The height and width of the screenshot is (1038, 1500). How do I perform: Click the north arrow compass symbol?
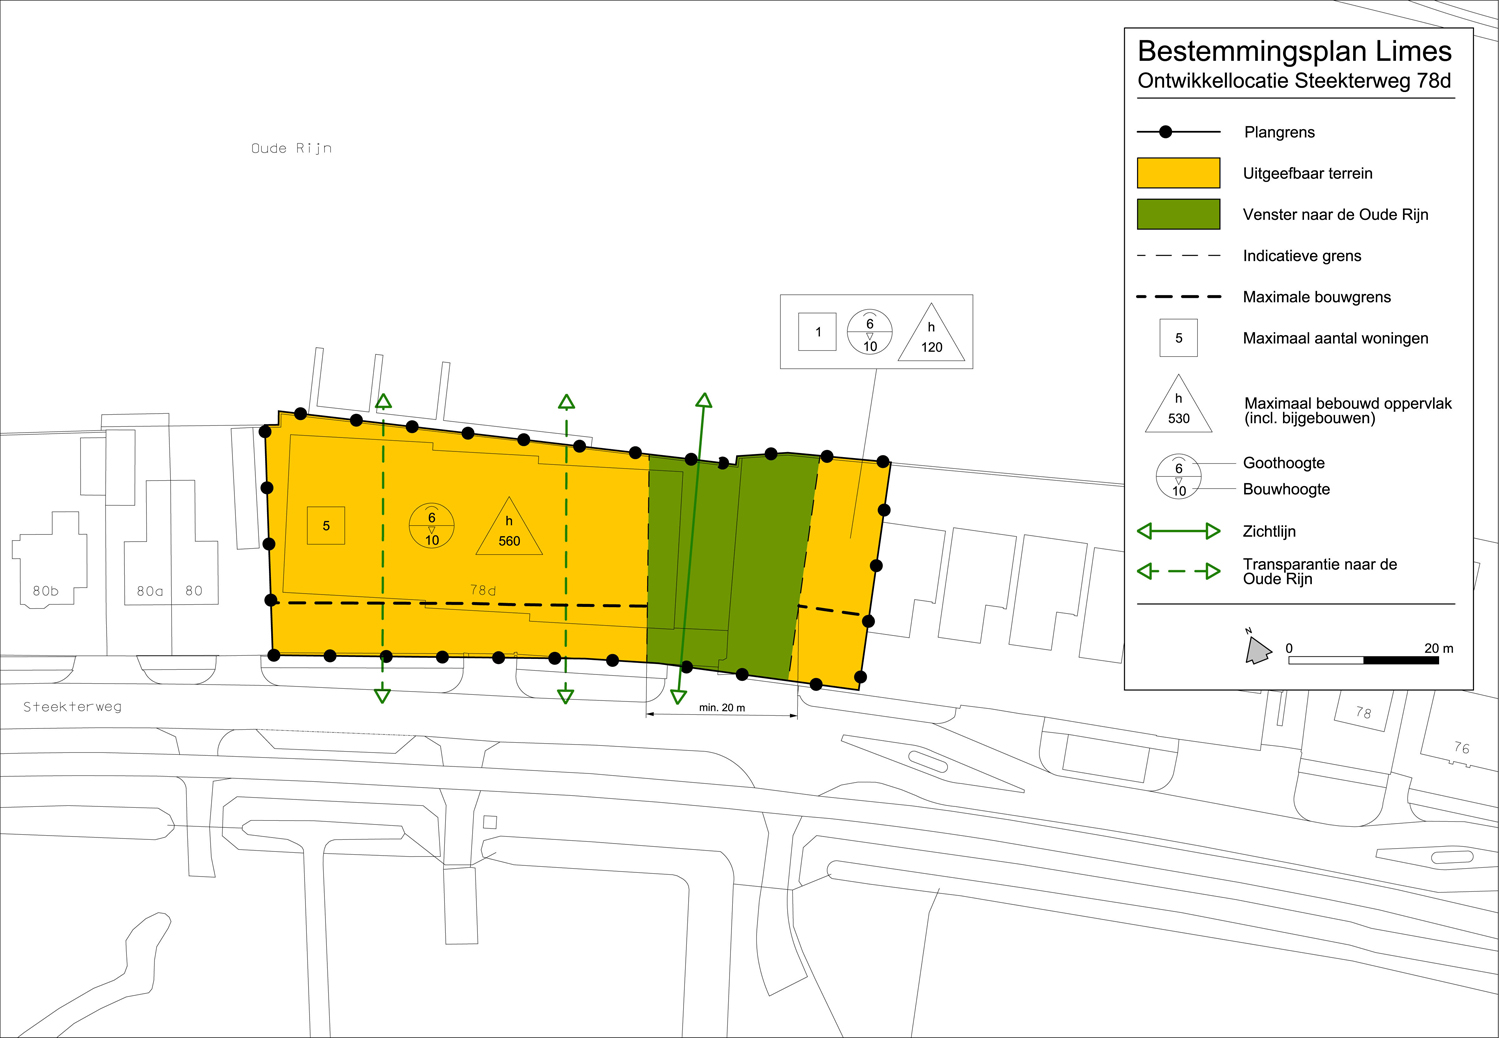(1257, 648)
